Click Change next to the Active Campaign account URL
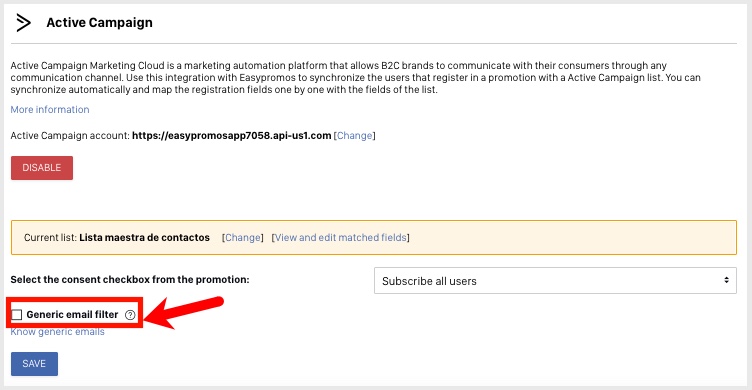 (354, 136)
